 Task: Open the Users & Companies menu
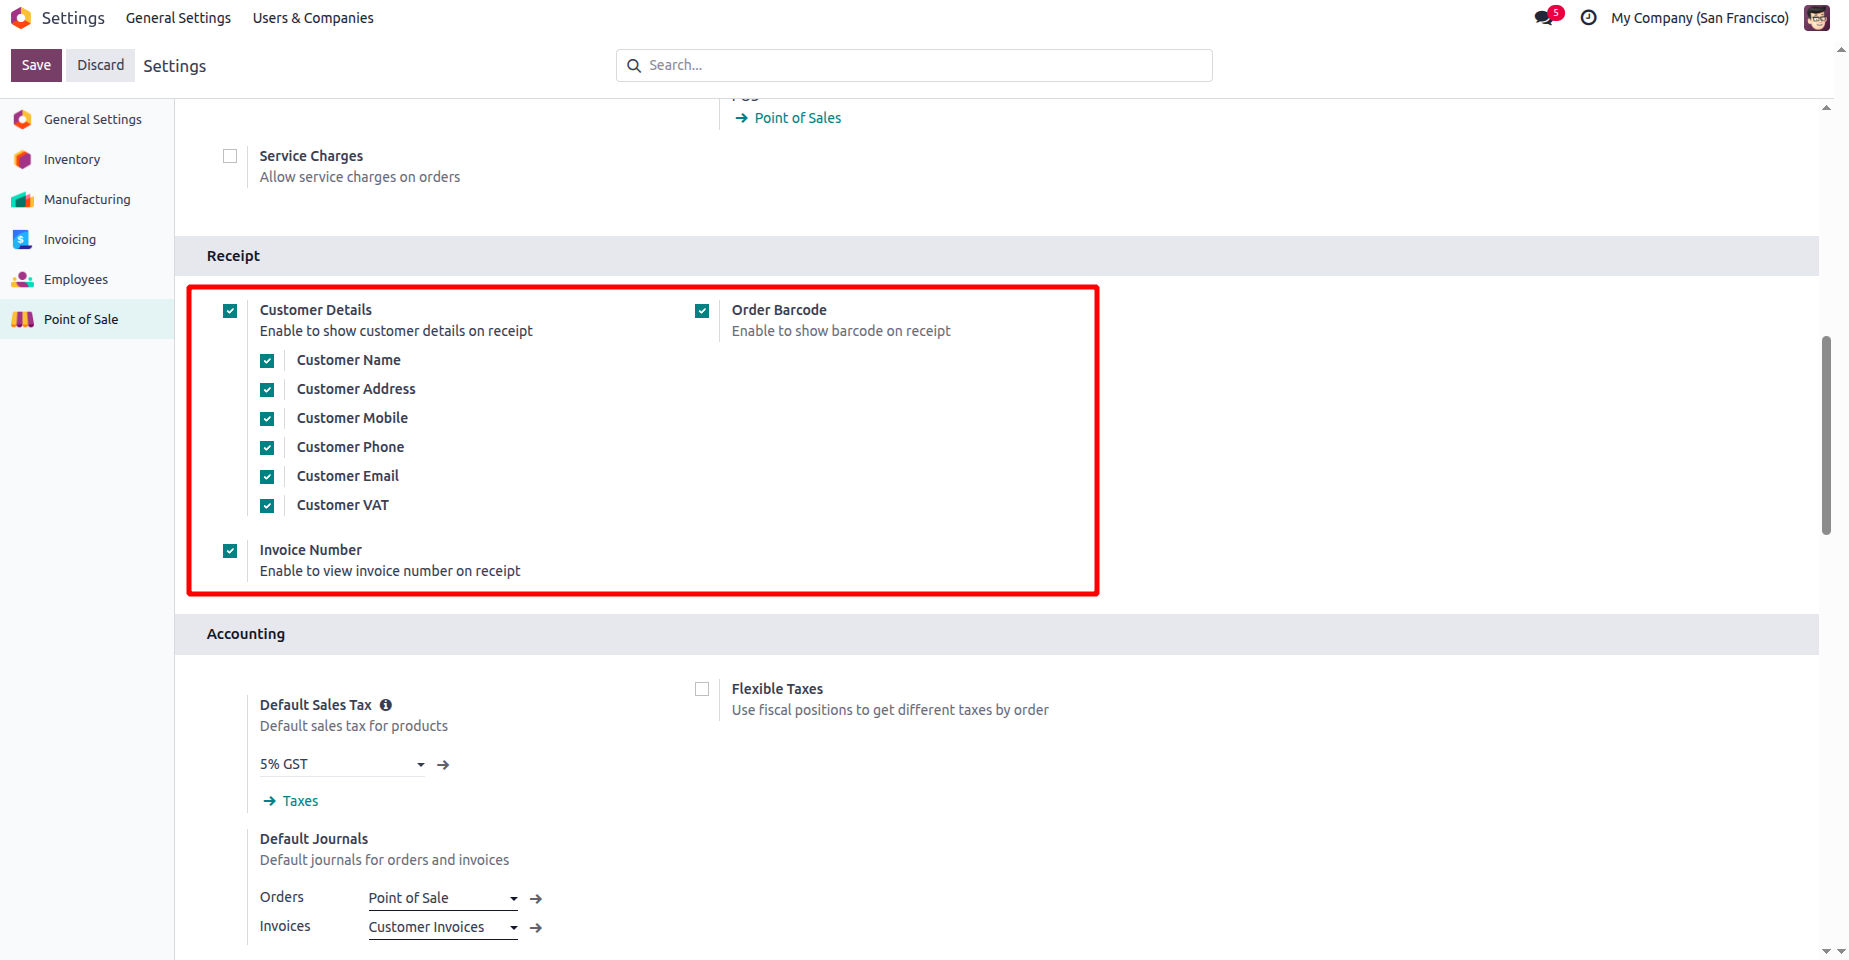[x=313, y=18]
